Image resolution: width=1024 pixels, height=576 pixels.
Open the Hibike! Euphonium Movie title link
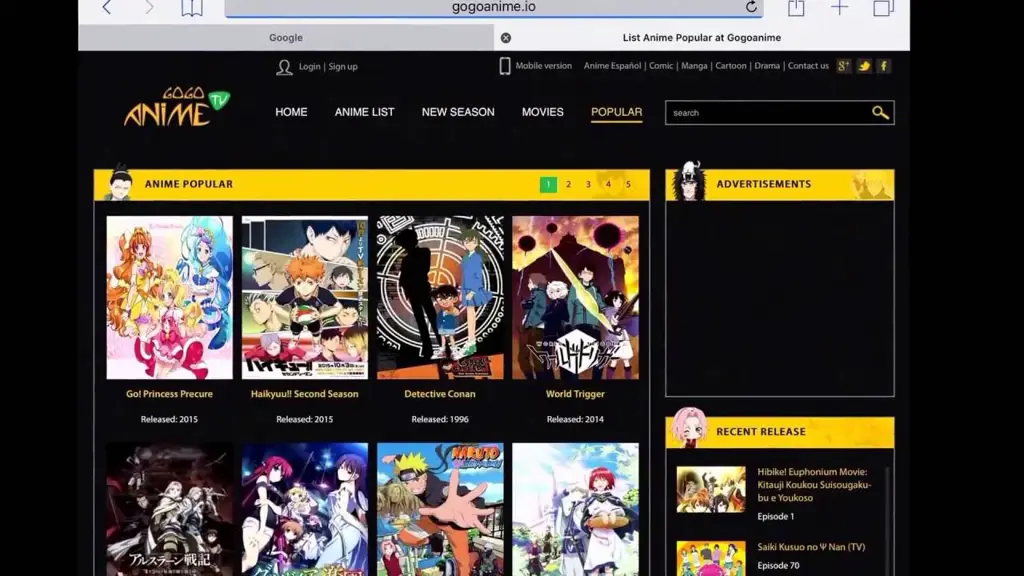pyautogui.click(x=814, y=485)
